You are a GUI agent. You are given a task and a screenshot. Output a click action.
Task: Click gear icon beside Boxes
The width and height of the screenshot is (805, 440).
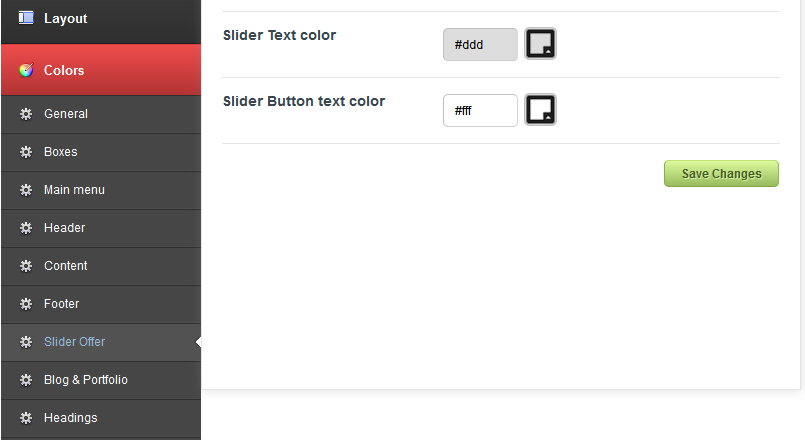tap(26, 152)
